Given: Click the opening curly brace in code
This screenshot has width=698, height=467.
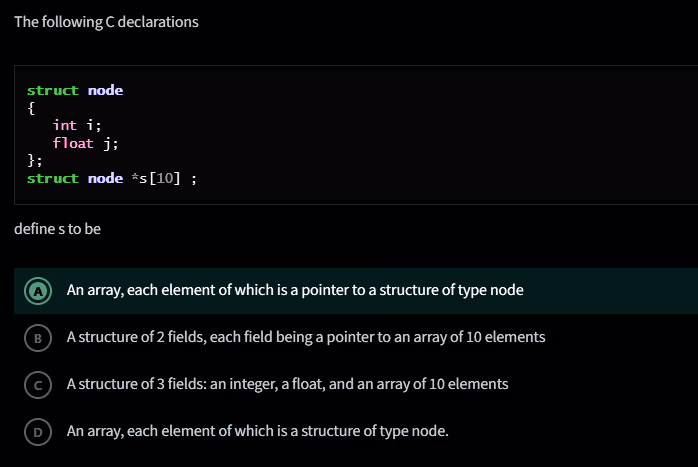Looking at the screenshot, I should pos(31,108).
